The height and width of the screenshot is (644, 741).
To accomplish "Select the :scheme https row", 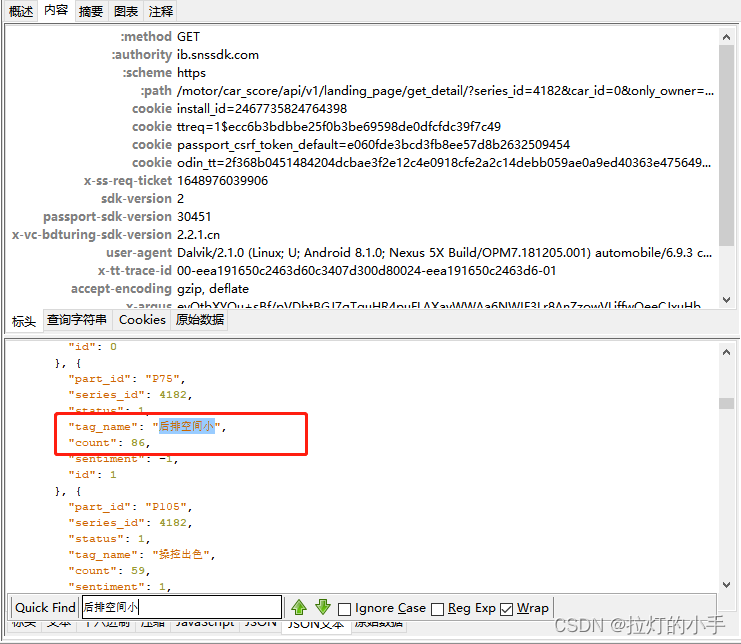I will pos(362,72).
